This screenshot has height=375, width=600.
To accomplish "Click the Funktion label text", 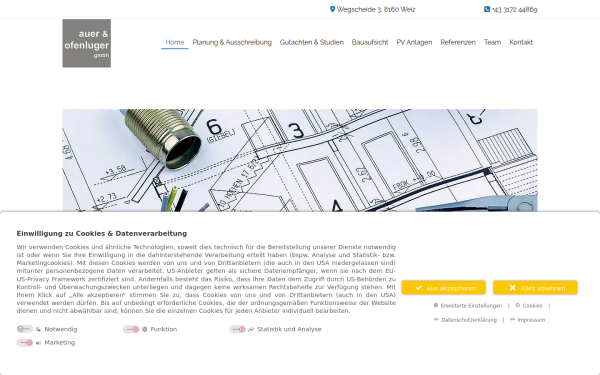I will pos(164,329).
